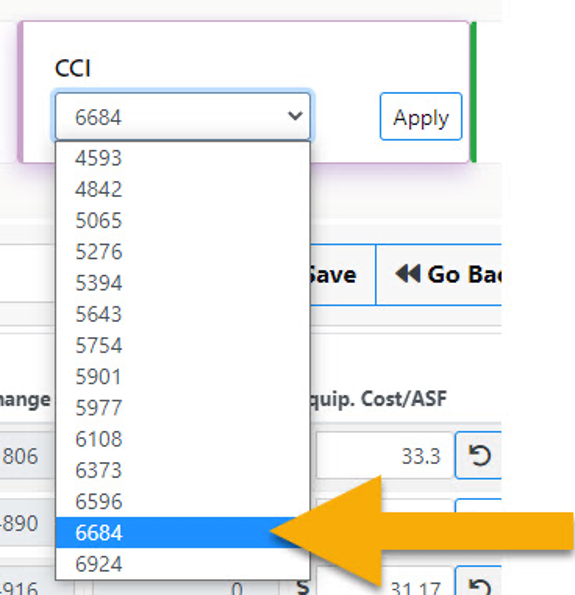Image resolution: width=575 pixels, height=595 pixels.
Task: Select the 5901 list entry
Action: 183,376
